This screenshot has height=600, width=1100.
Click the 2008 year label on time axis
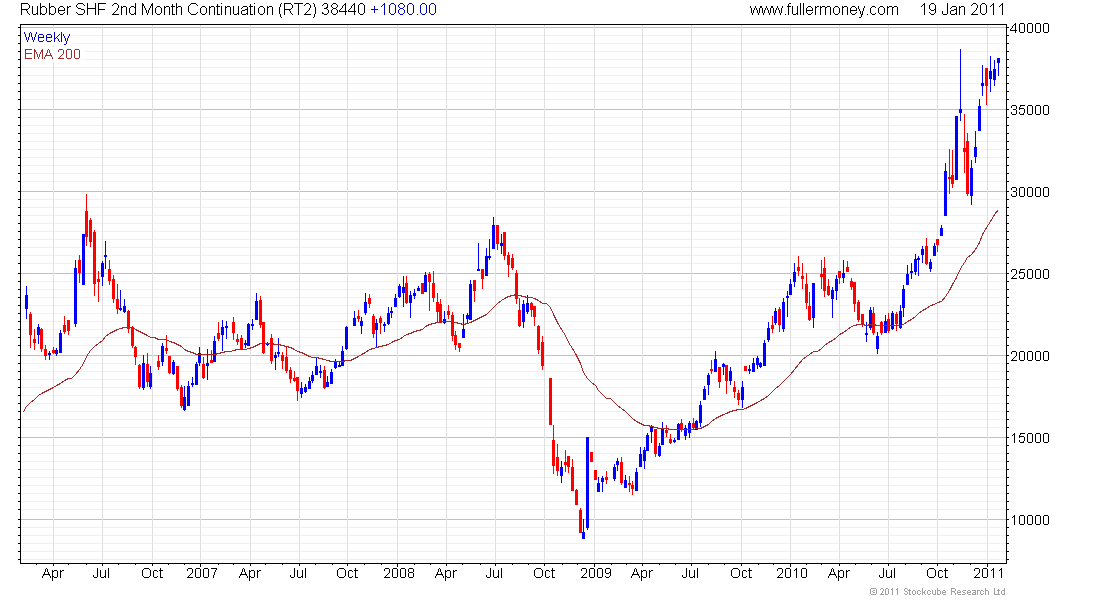tap(399, 573)
